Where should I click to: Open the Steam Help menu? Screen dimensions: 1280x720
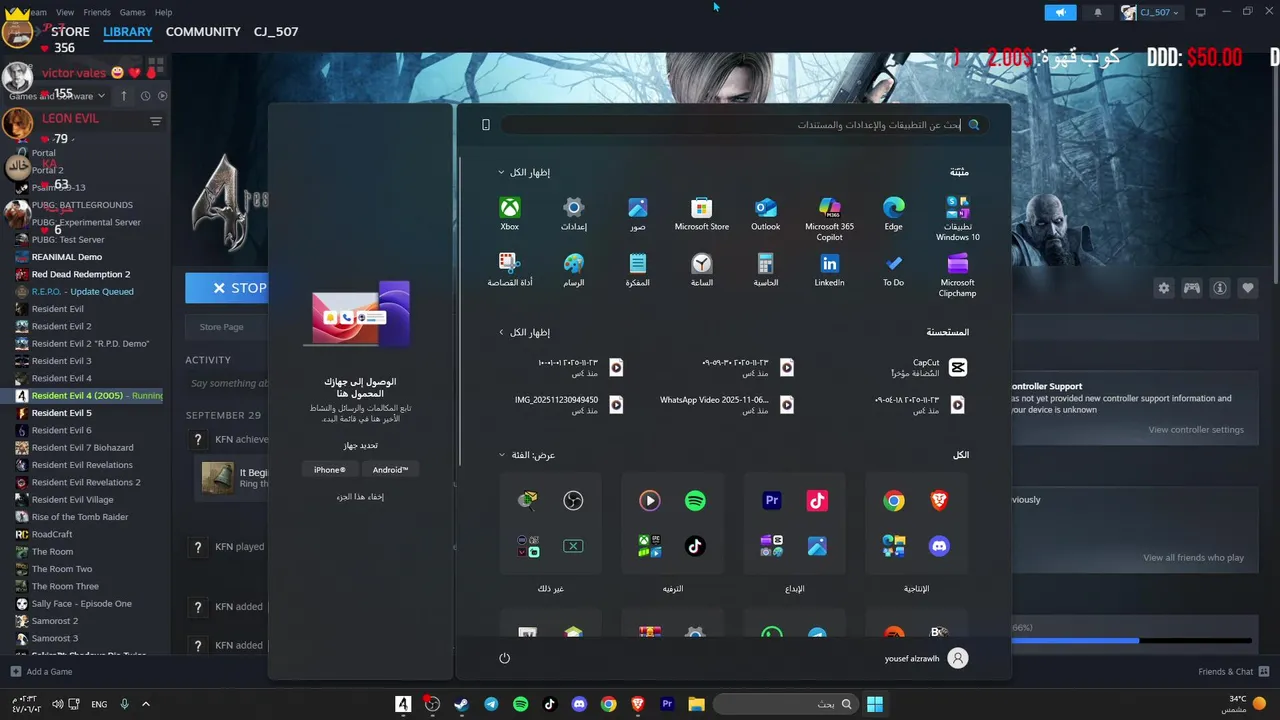click(x=163, y=12)
